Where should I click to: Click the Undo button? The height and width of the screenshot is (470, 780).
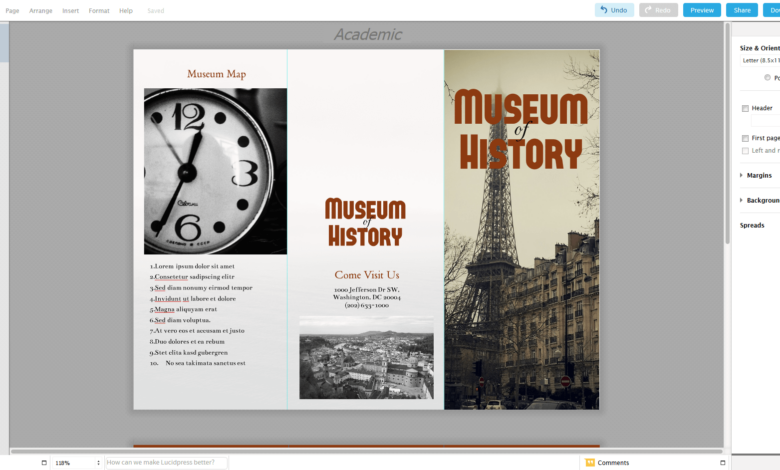point(614,10)
